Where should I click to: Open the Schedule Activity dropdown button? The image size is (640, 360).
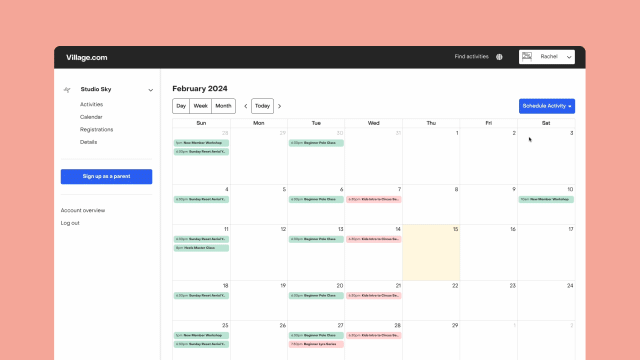[547, 106]
